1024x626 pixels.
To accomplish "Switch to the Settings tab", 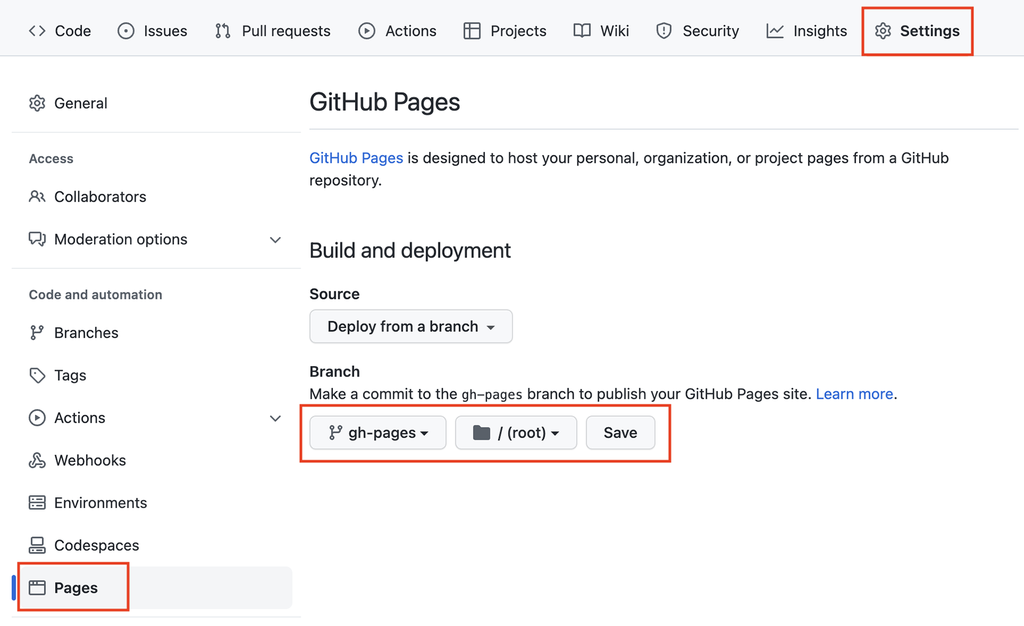I will coord(916,30).
